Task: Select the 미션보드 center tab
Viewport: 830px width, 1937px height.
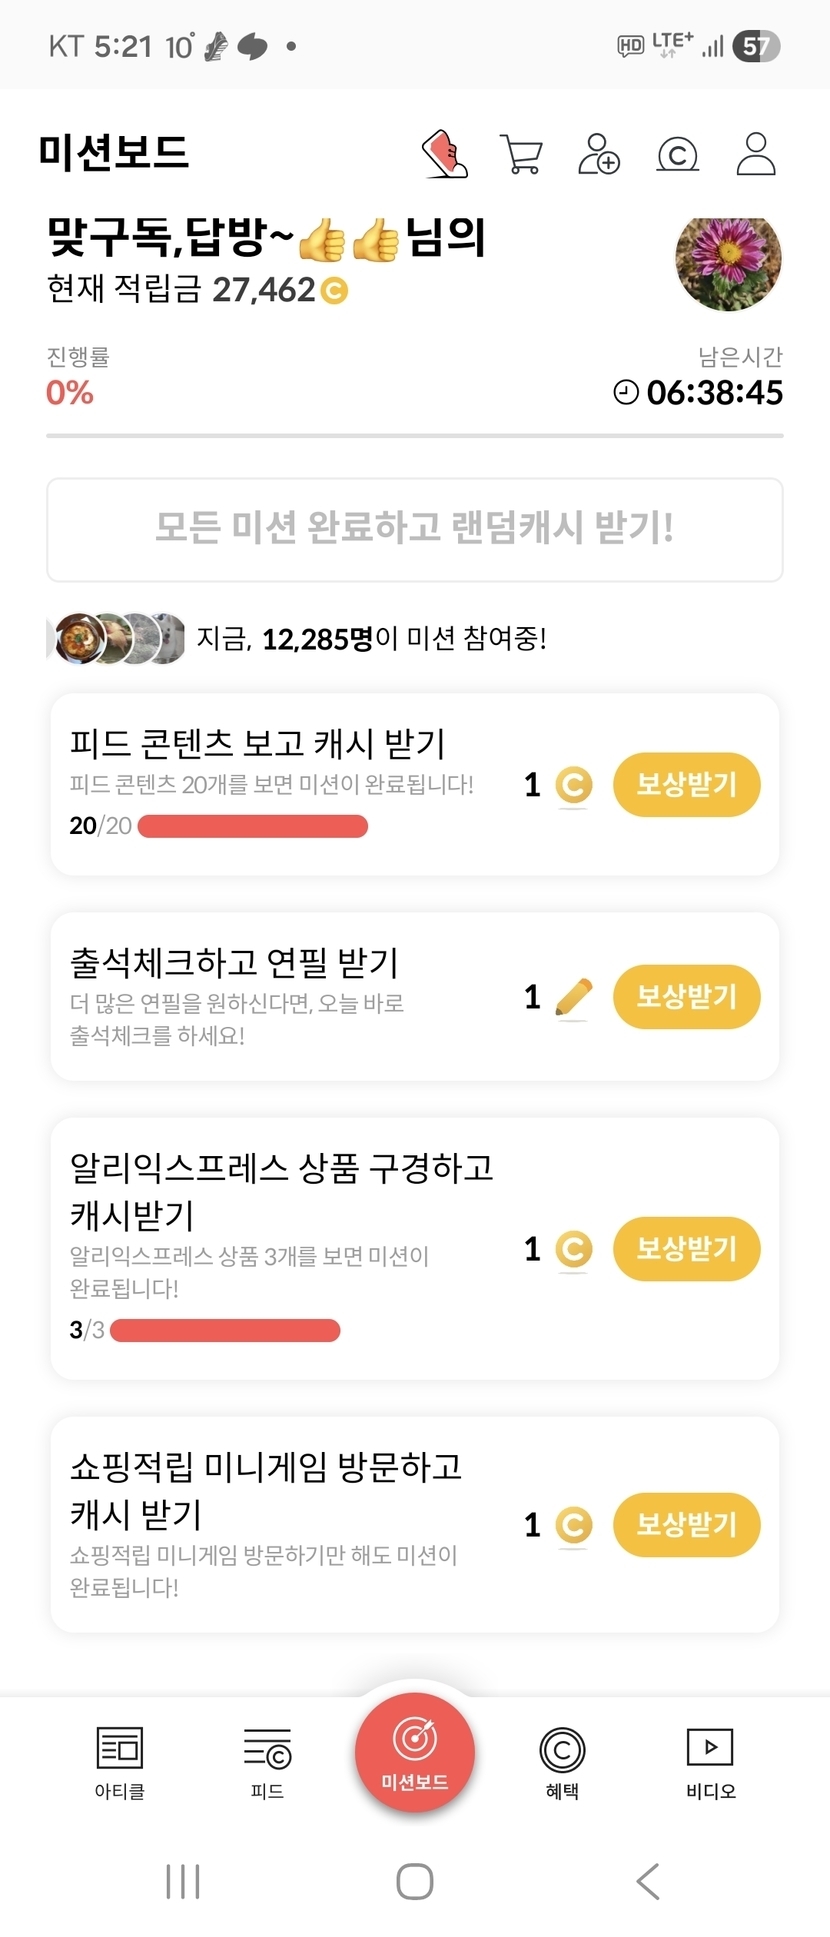Action: 415,1752
